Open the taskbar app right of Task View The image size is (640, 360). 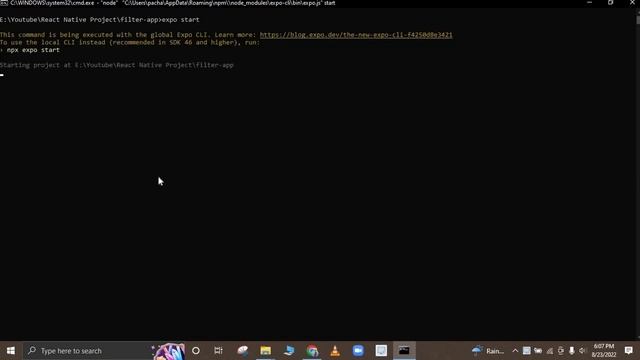[243, 351]
